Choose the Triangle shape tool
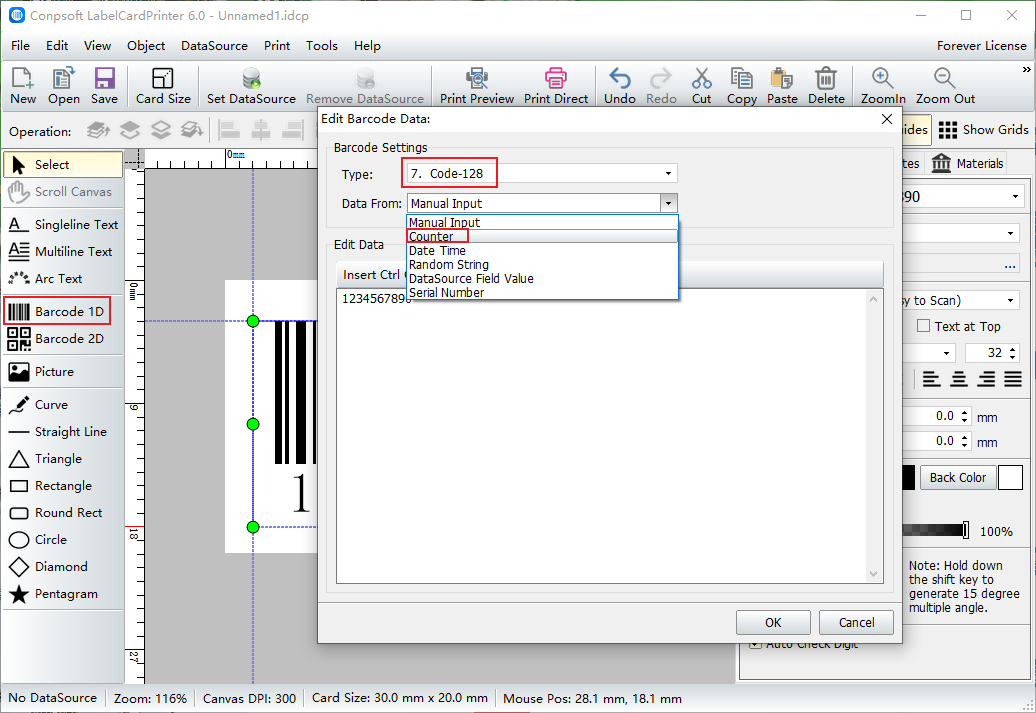The width and height of the screenshot is (1036, 713). coord(63,459)
